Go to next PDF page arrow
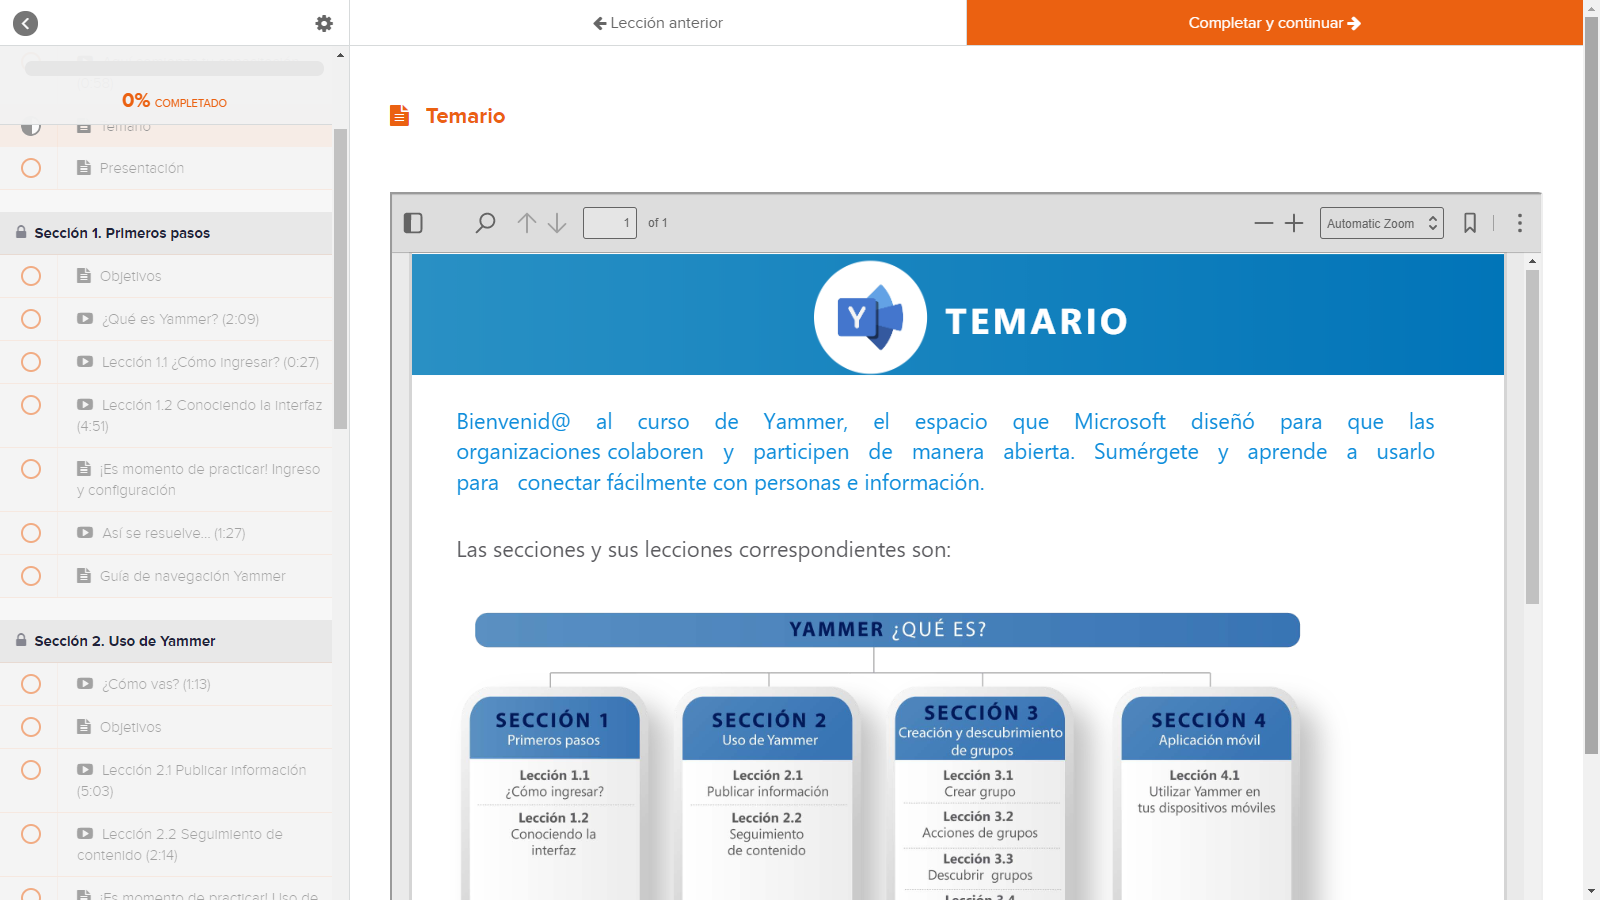1600x900 pixels. 557,223
